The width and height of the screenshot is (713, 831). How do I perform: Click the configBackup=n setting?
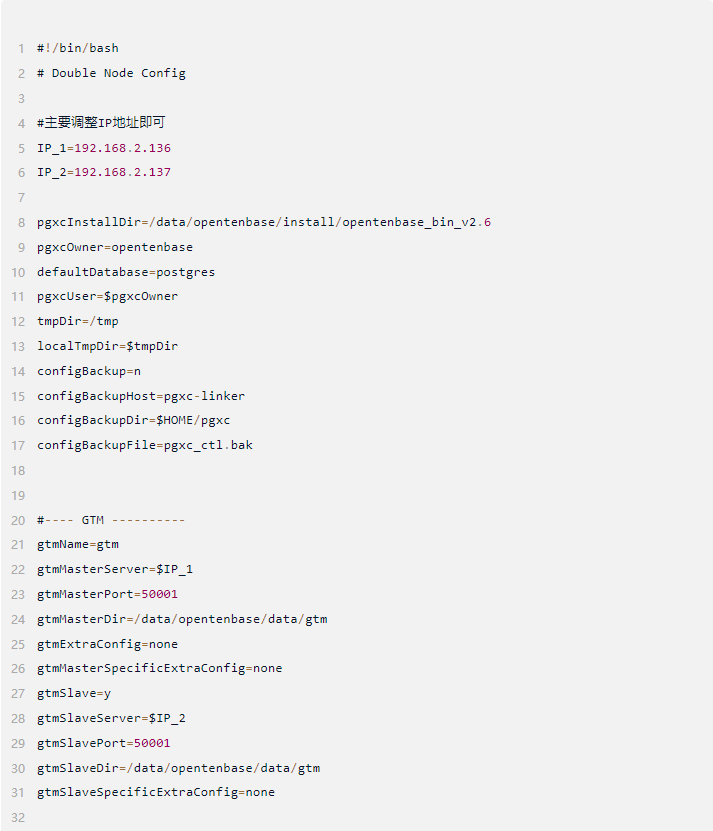(x=89, y=371)
